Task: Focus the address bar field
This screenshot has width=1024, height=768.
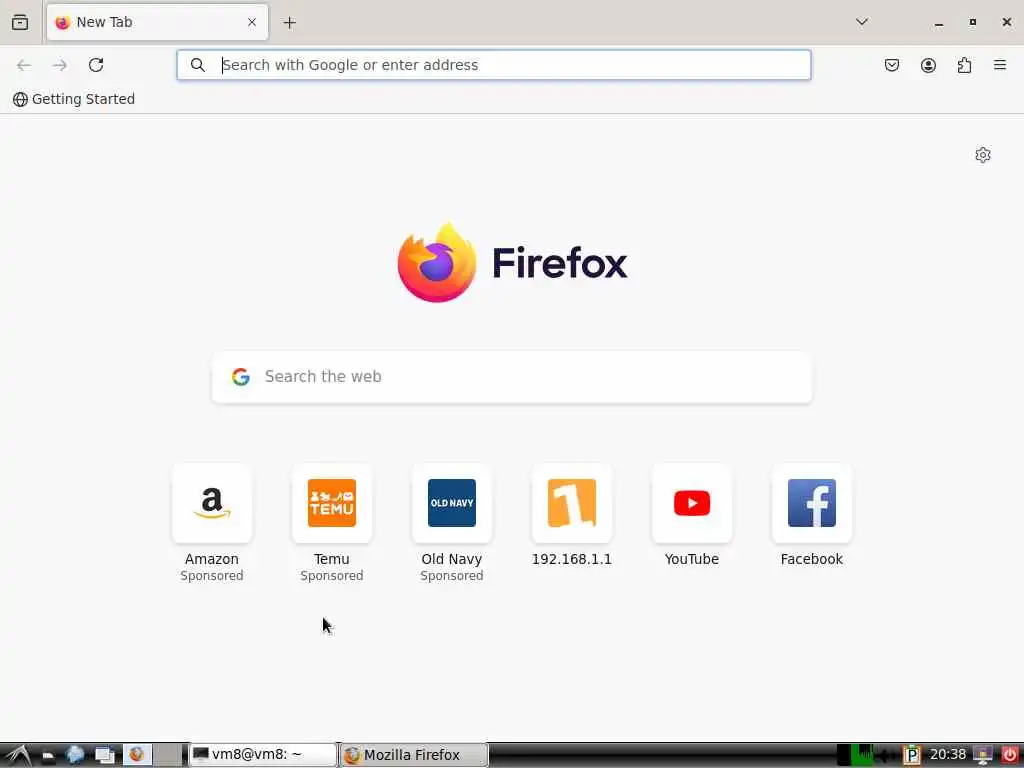Action: click(x=494, y=65)
